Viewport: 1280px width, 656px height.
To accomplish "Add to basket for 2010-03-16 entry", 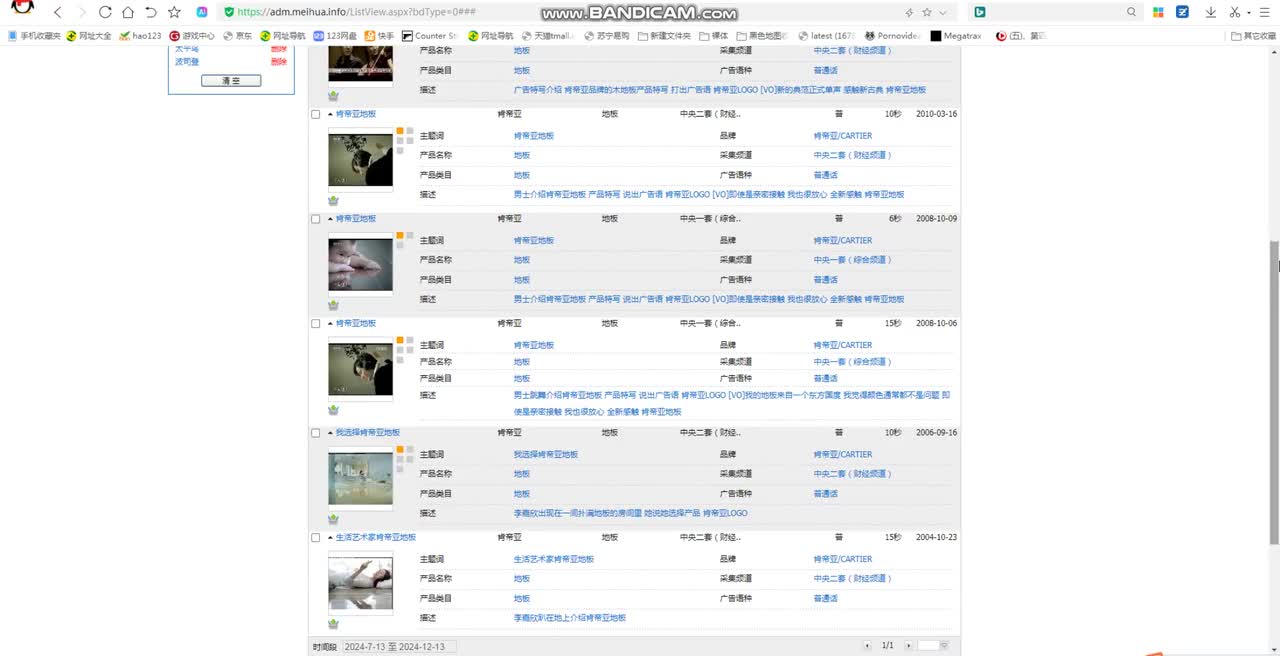I will pos(333,200).
